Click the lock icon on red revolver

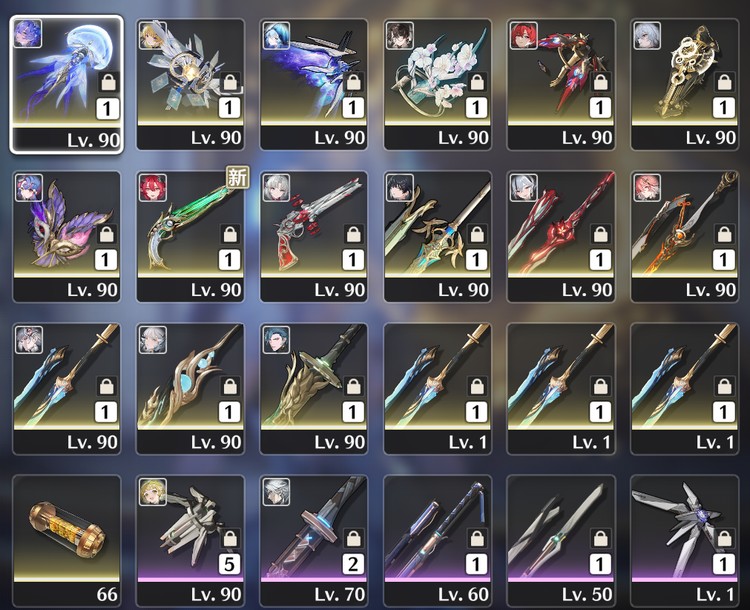[x=353, y=234]
